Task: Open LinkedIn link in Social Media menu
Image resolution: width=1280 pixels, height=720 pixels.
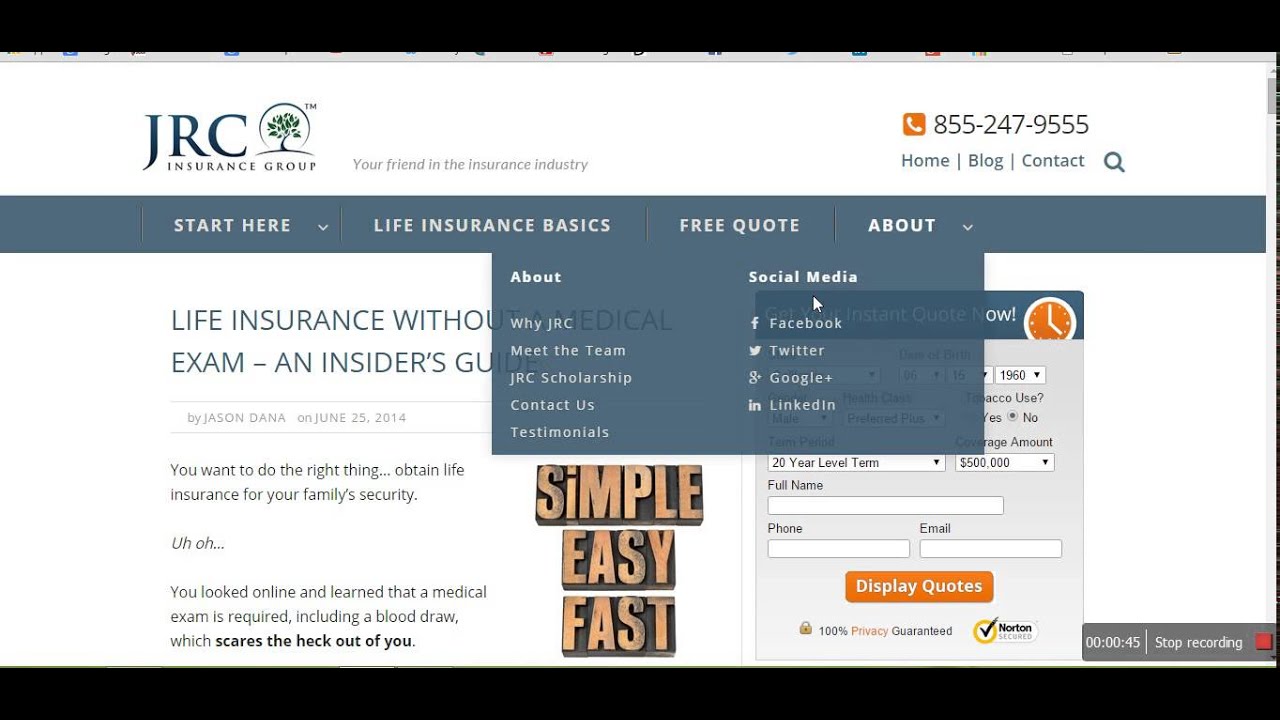Action: tap(802, 404)
